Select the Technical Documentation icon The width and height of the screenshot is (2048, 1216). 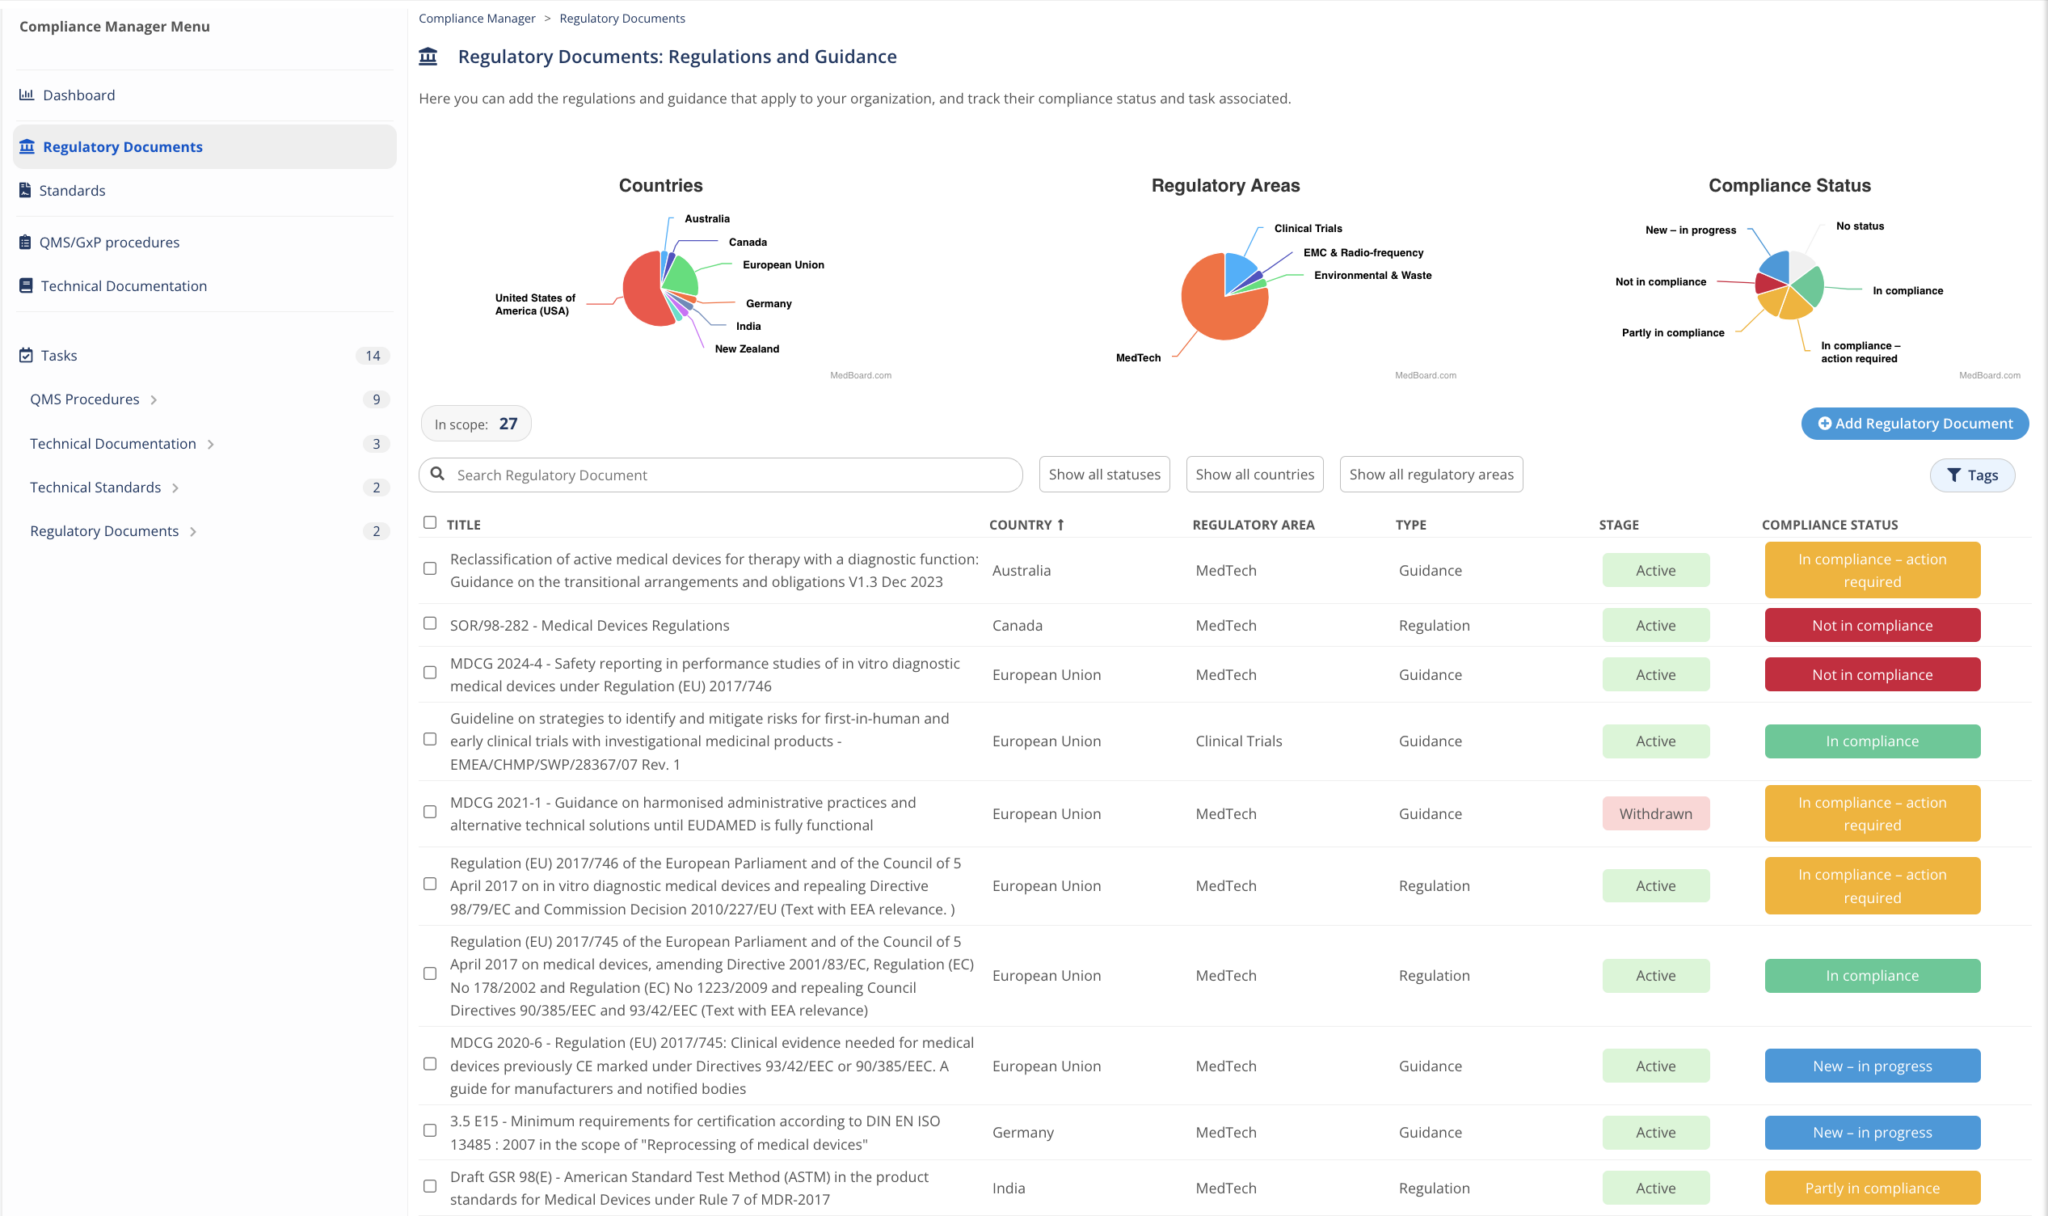(x=25, y=285)
